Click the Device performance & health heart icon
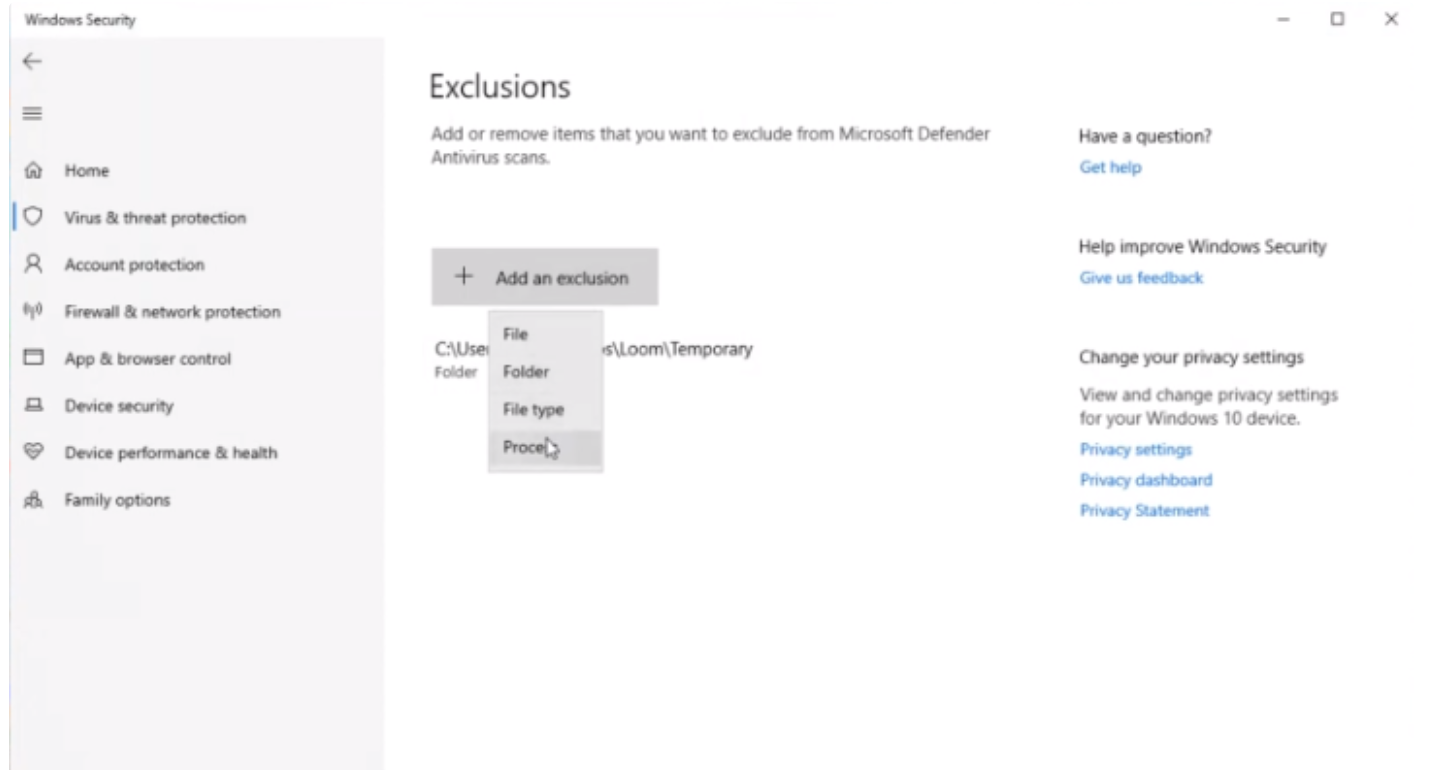The image size is (1452, 770). (x=33, y=452)
